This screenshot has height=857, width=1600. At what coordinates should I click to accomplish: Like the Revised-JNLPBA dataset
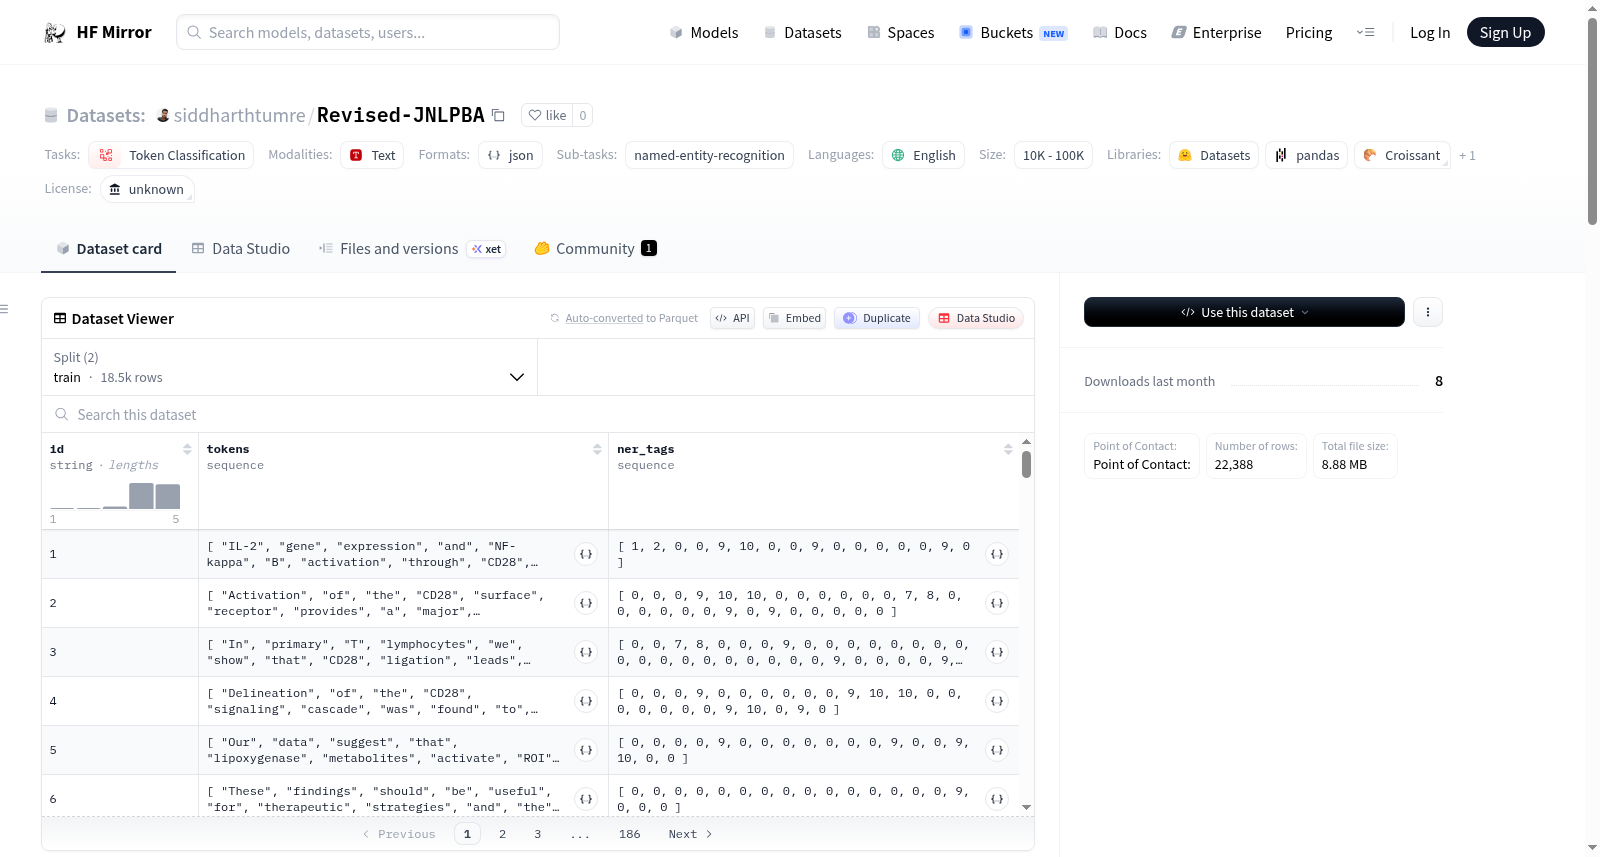[547, 115]
